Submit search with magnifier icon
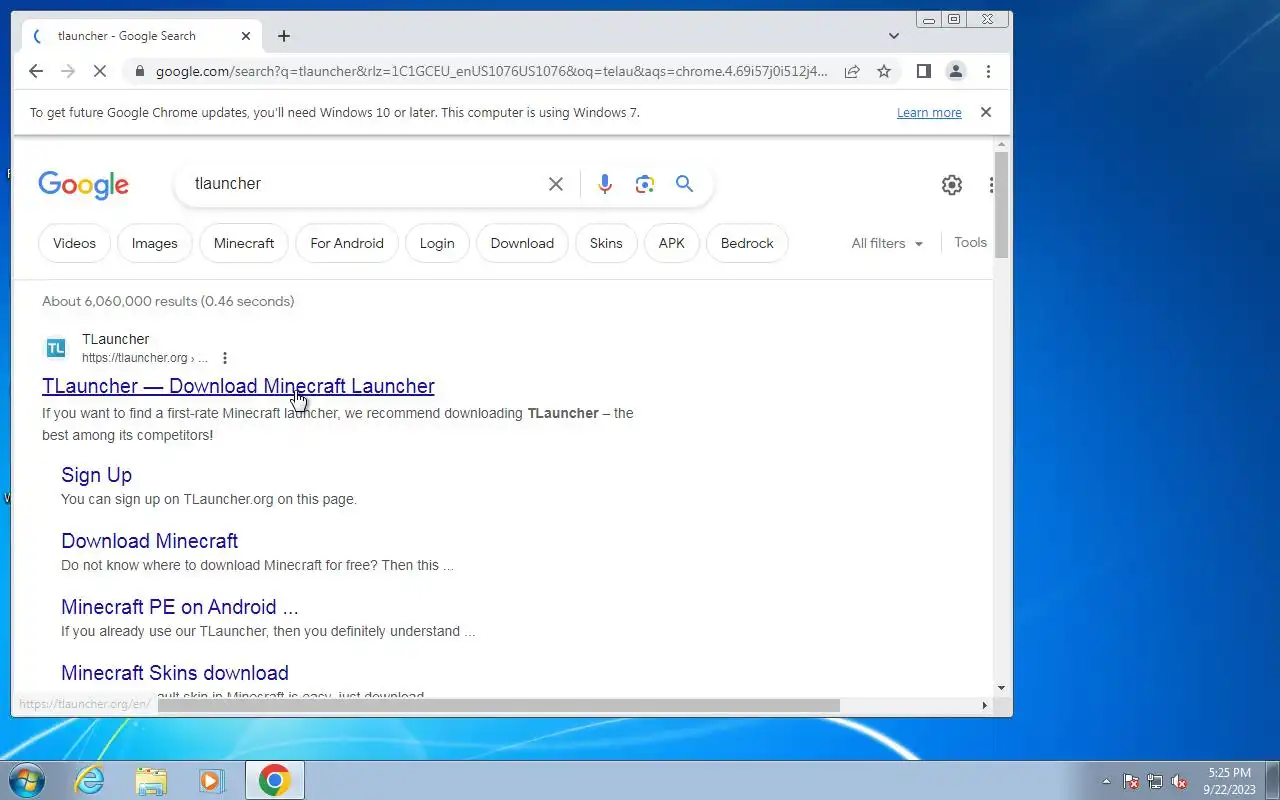 pyautogui.click(x=684, y=183)
